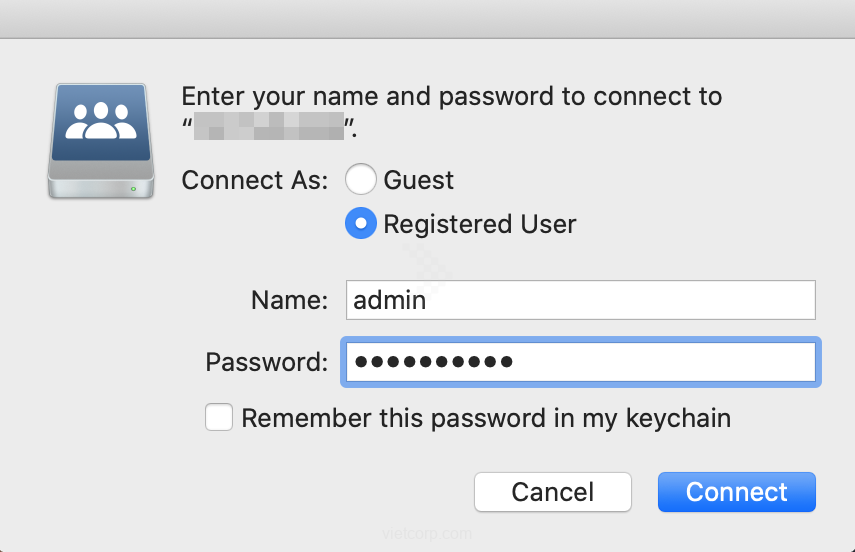Viewport: 855px width, 552px height.
Task: Click the "Registered User" option label text
Action: coord(479,224)
